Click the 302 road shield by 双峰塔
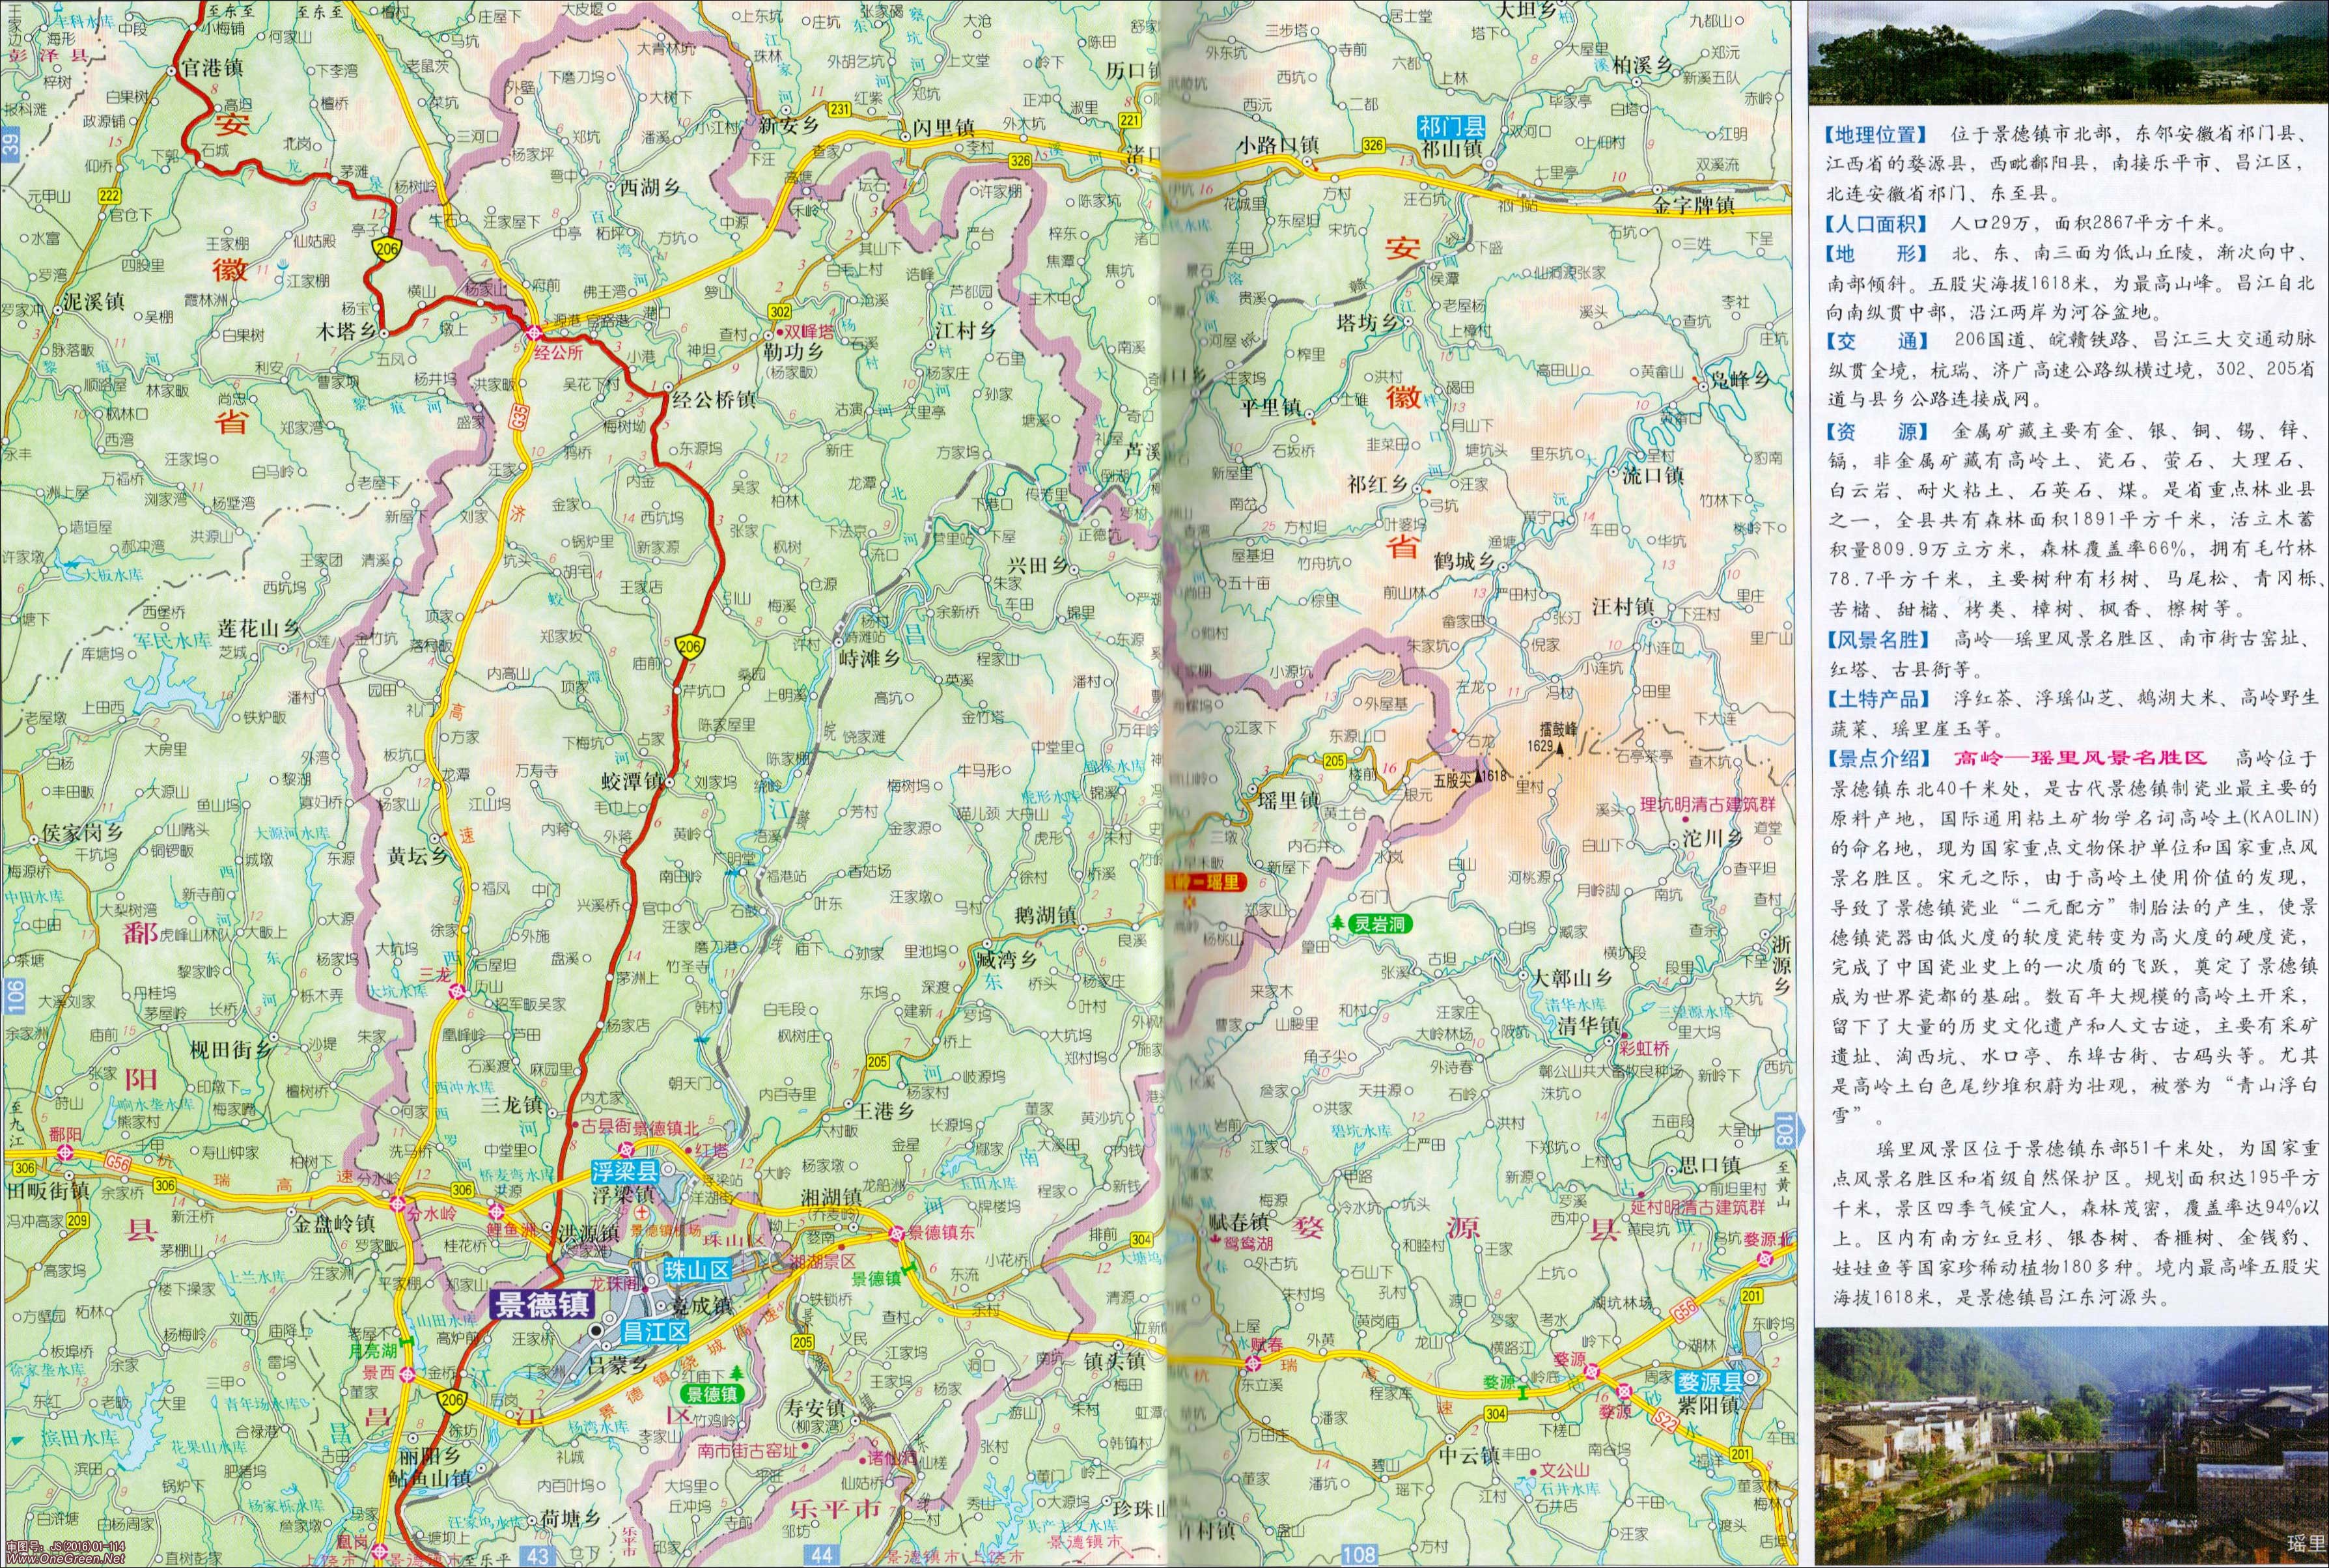2329x1568 pixels. (779, 313)
